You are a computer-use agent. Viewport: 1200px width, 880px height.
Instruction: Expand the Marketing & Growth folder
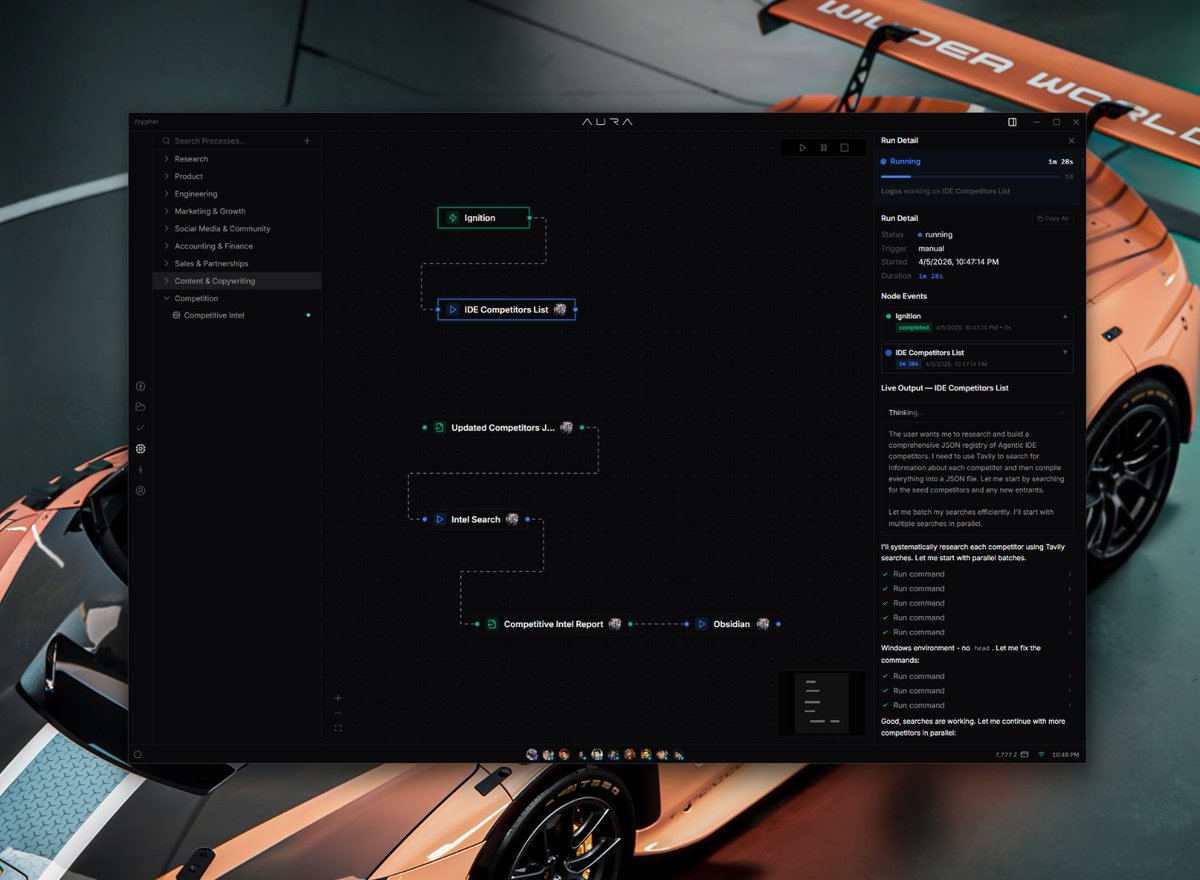click(x=237, y=211)
